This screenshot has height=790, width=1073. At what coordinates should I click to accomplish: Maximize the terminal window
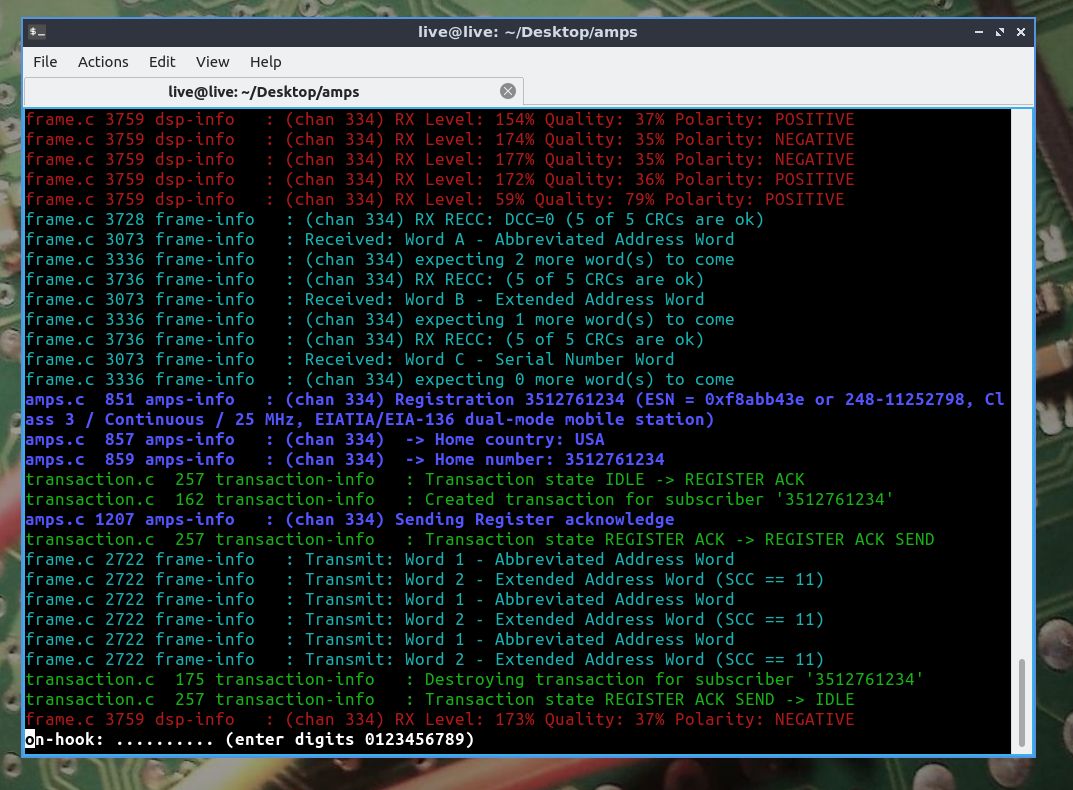[1000, 32]
